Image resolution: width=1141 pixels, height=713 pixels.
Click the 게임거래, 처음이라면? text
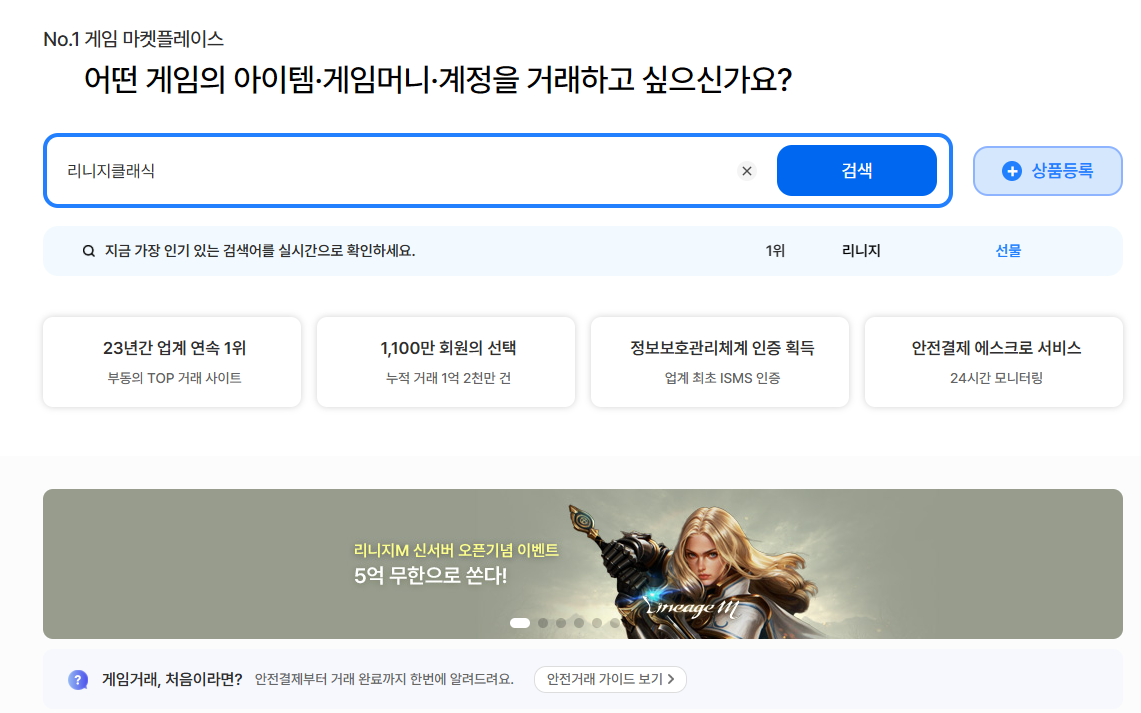(172, 680)
